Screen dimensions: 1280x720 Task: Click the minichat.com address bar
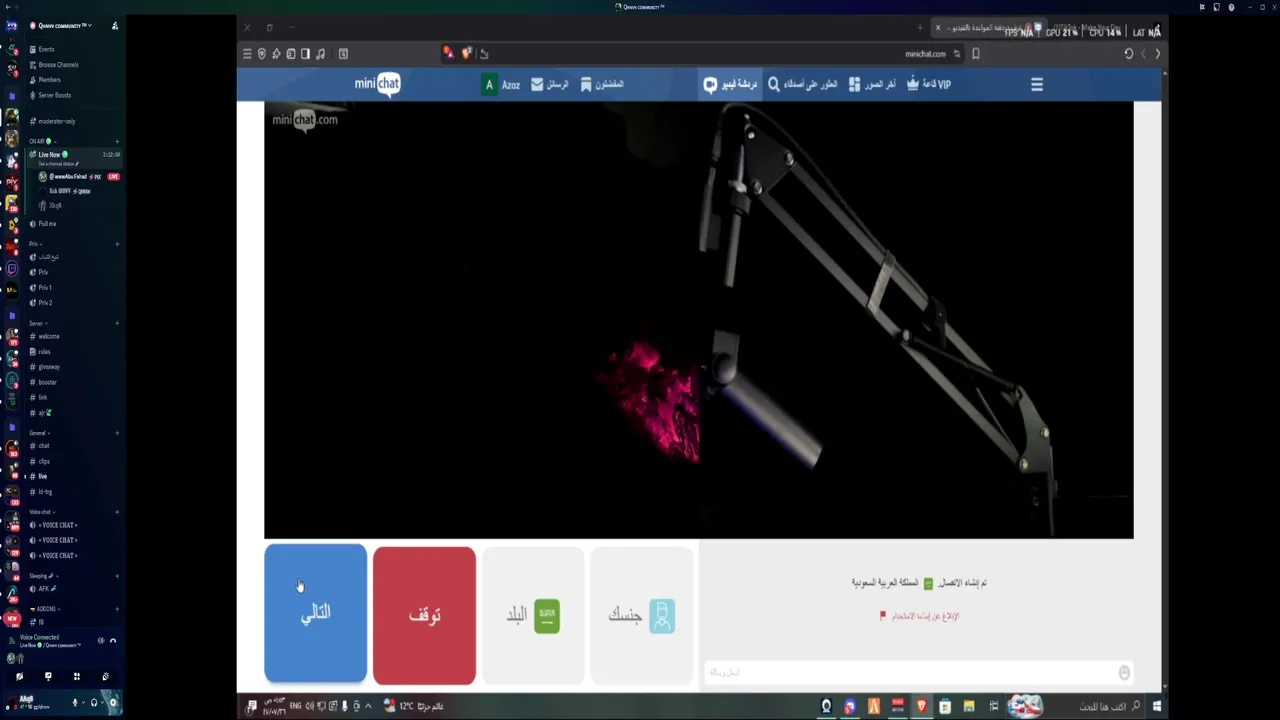coord(925,54)
